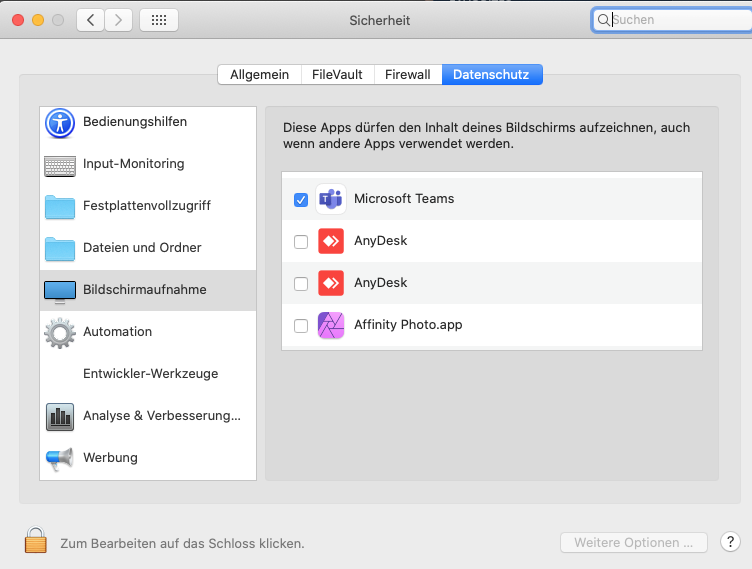Click the Bildschirmaufnahme monitor icon
This screenshot has height=569, width=752.
(60, 292)
